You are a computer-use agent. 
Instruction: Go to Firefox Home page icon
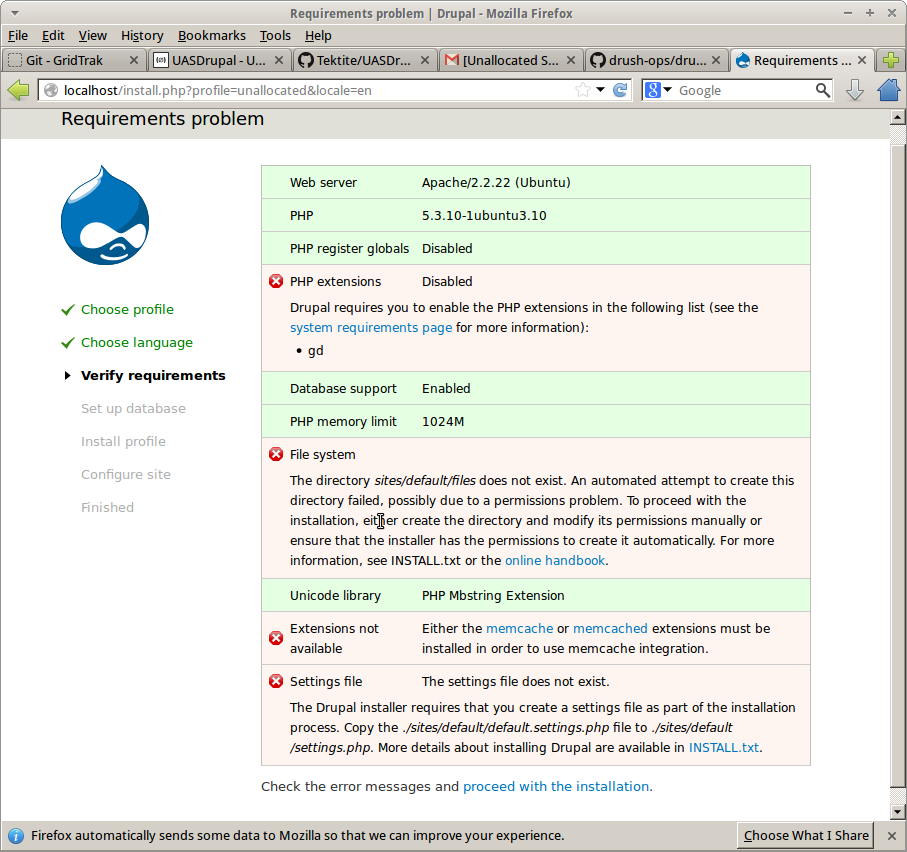(889, 90)
